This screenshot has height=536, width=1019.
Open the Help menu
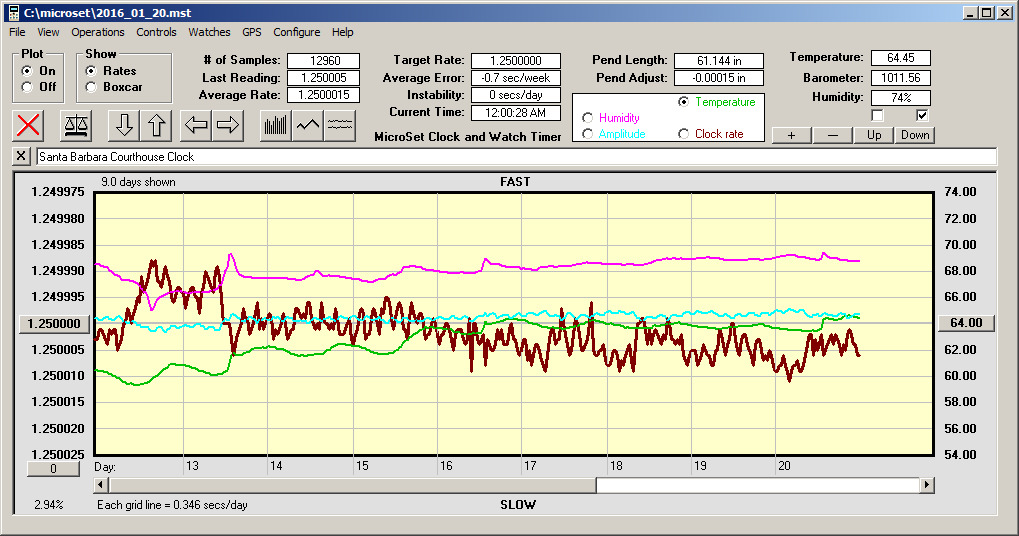[x=342, y=32]
